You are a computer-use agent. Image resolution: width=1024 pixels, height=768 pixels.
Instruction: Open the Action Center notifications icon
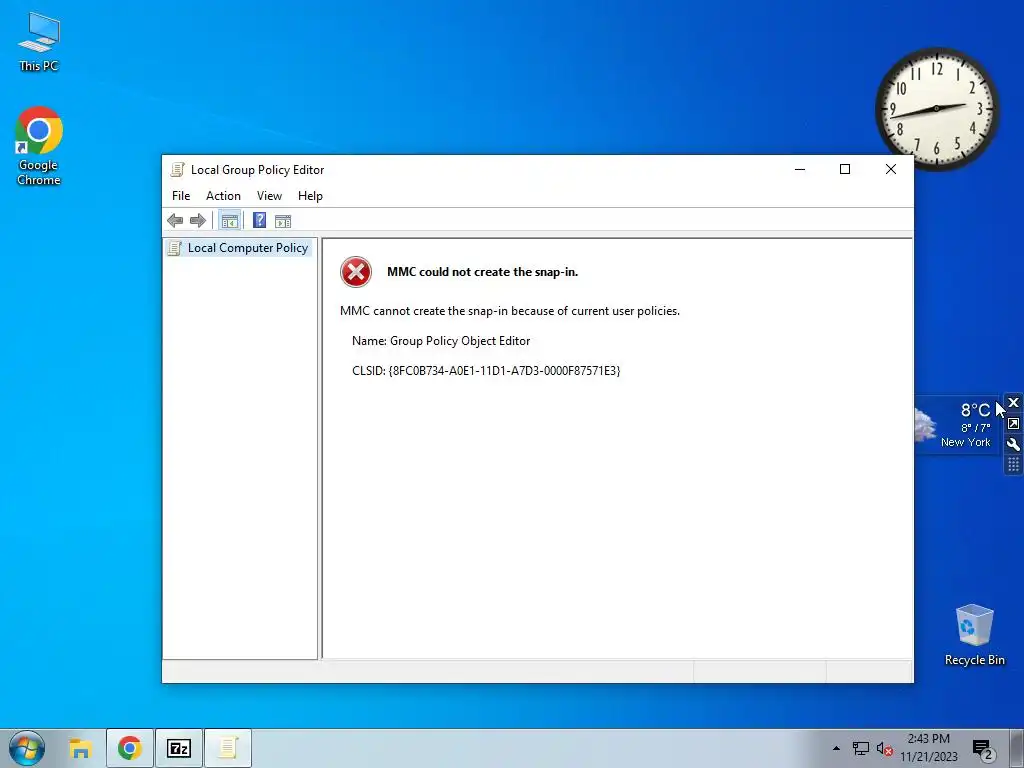(982, 749)
